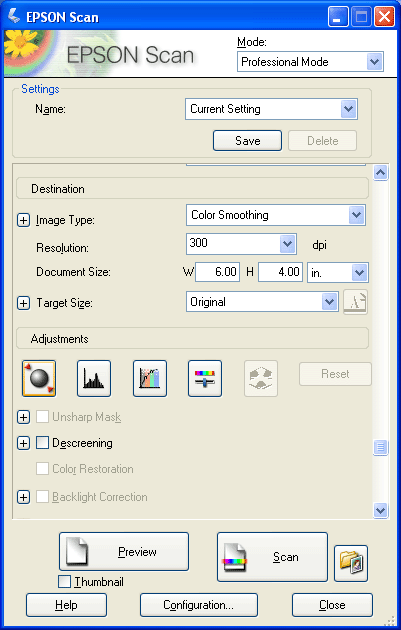Open File Save Settings folder icon
The image size is (401, 630).
(x=351, y=563)
